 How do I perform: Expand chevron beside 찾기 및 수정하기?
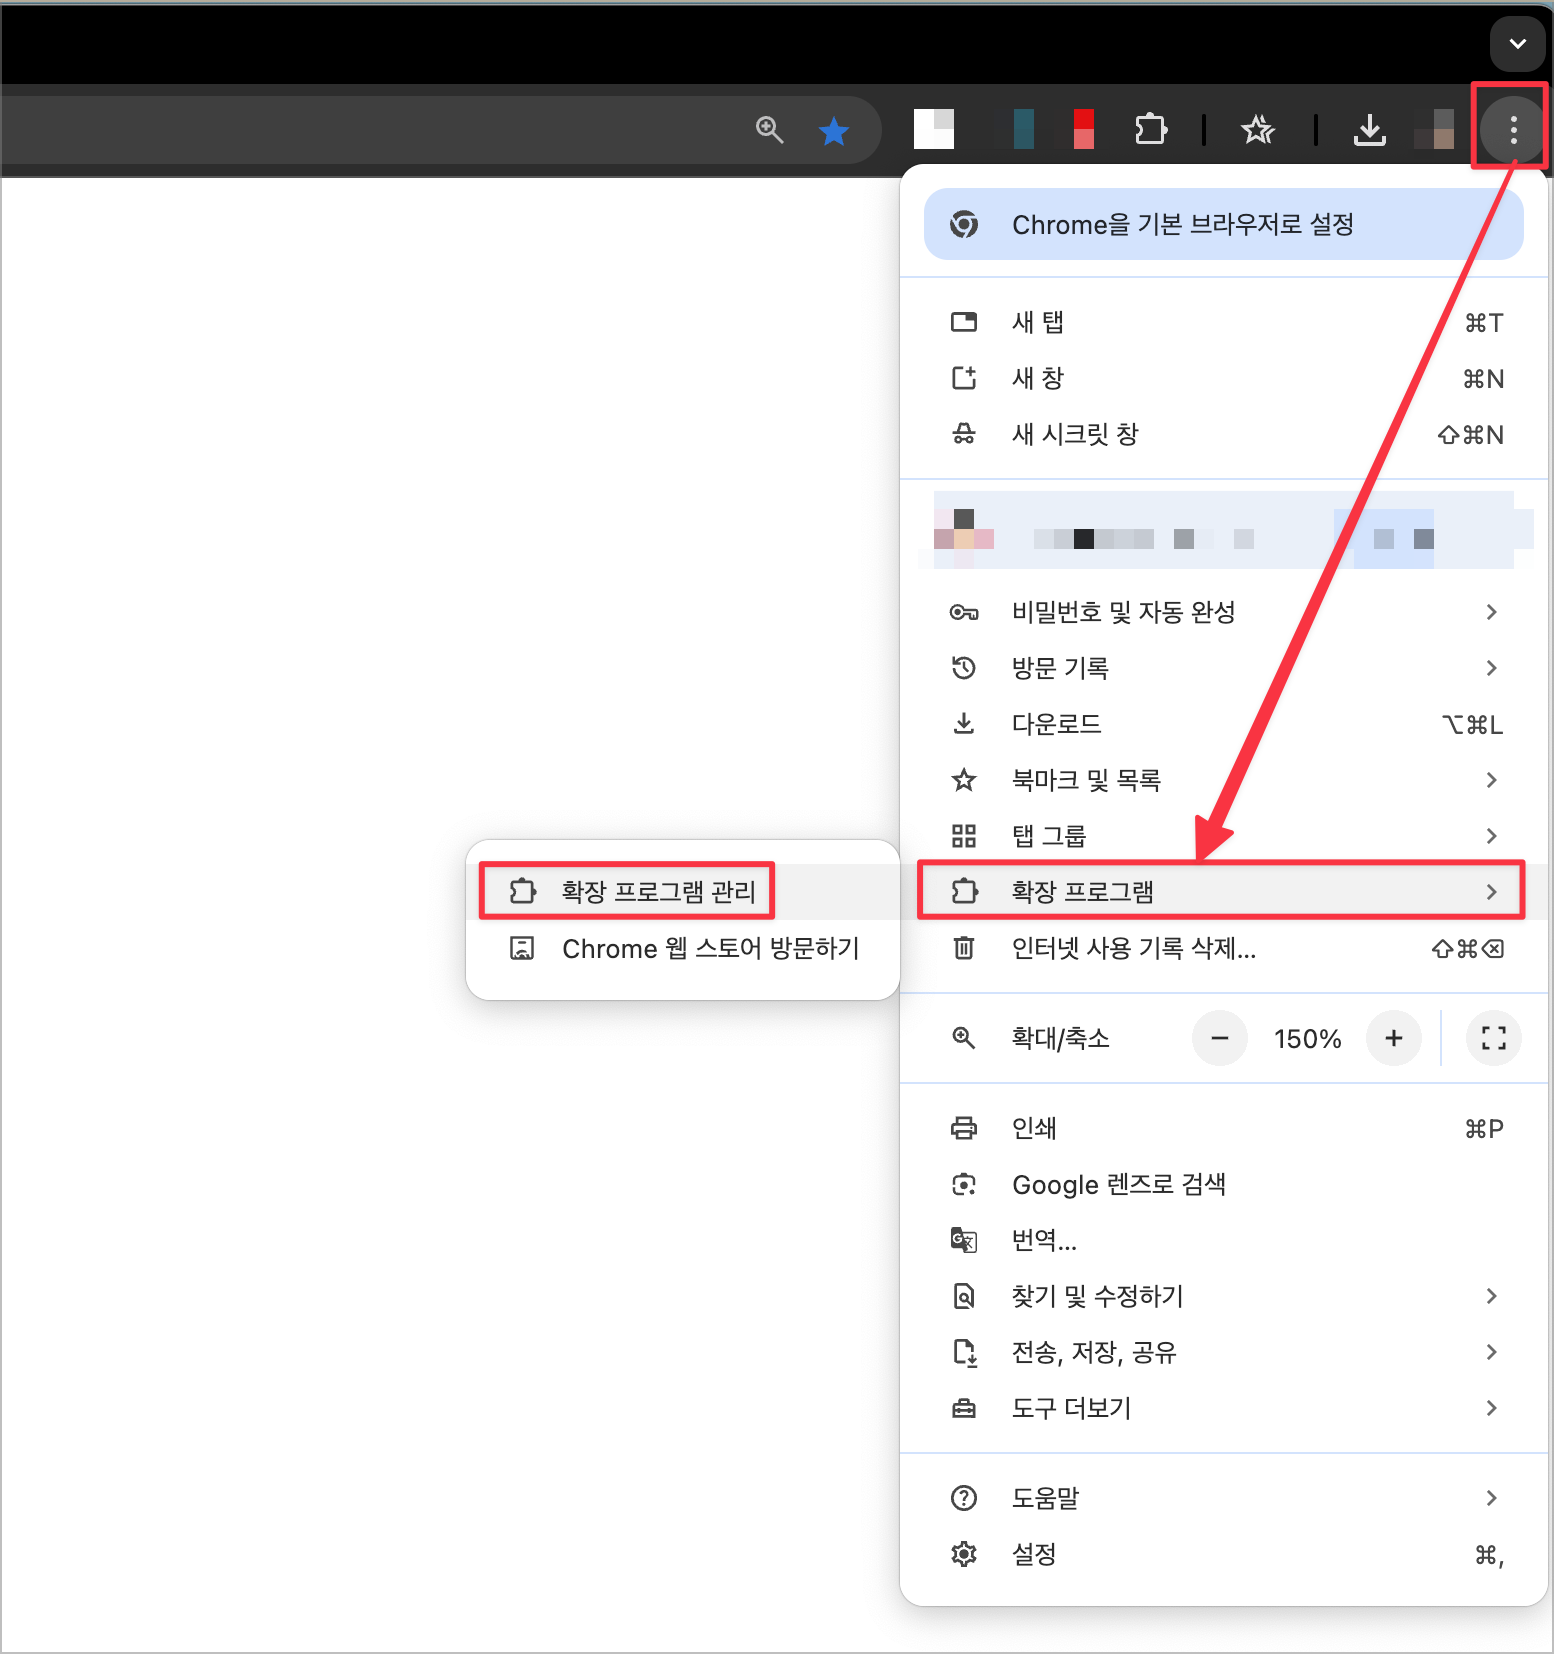(x=1491, y=1296)
